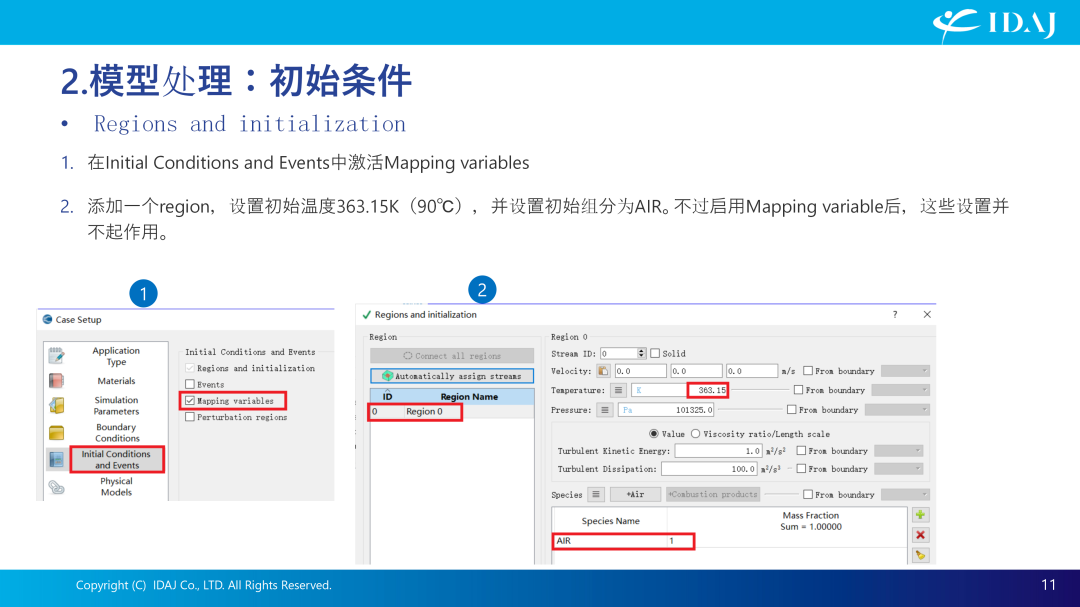Check Pressure From boundary checkbox
The height and width of the screenshot is (607, 1080).
tap(792, 409)
